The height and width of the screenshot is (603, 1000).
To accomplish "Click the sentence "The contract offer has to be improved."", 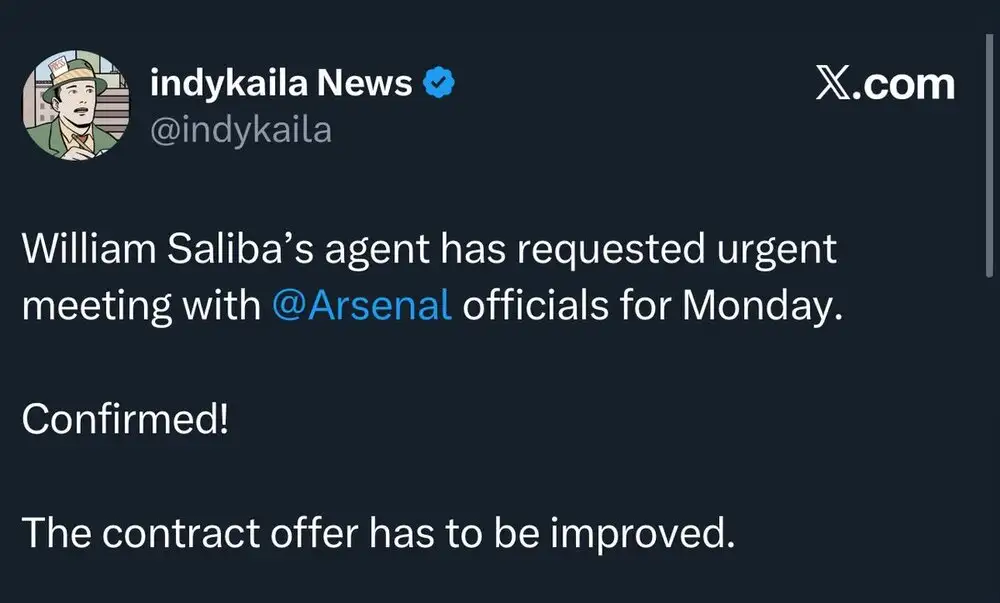I will 378,534.
